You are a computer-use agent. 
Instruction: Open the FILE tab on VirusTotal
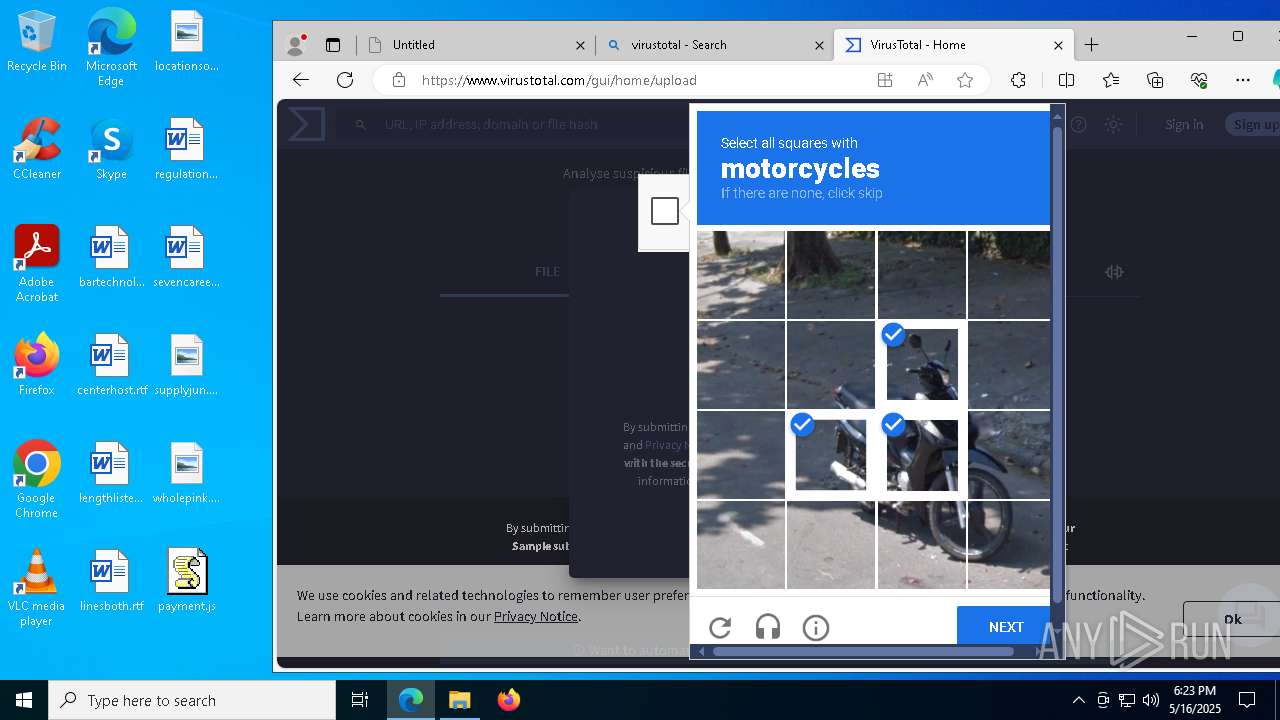(547, 271)
